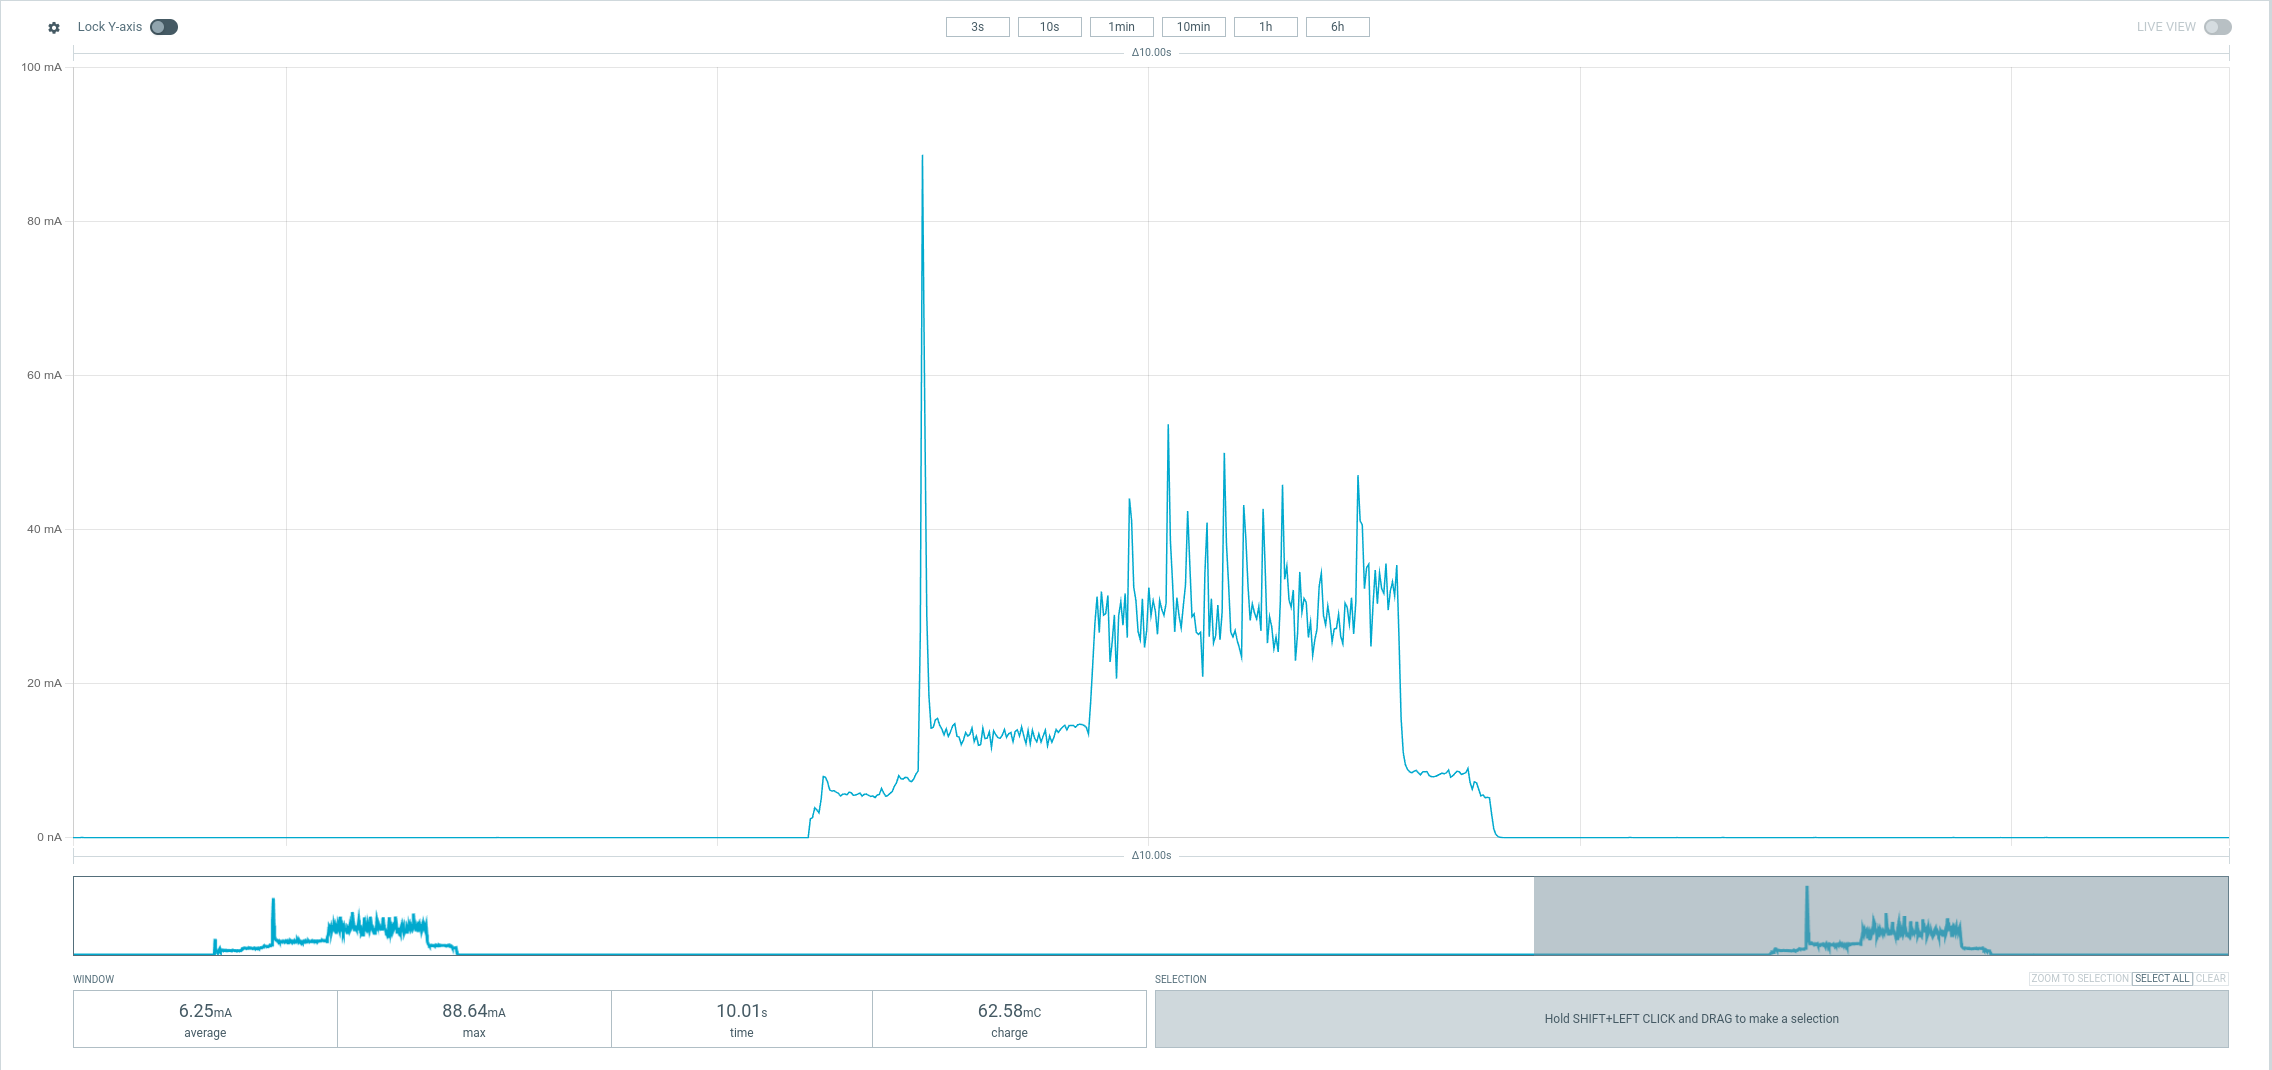This screenshot has height=1070, width=2272.
Task: Click the 20 mA axis label
Action: pyautogui.click(x=44, y=683)
